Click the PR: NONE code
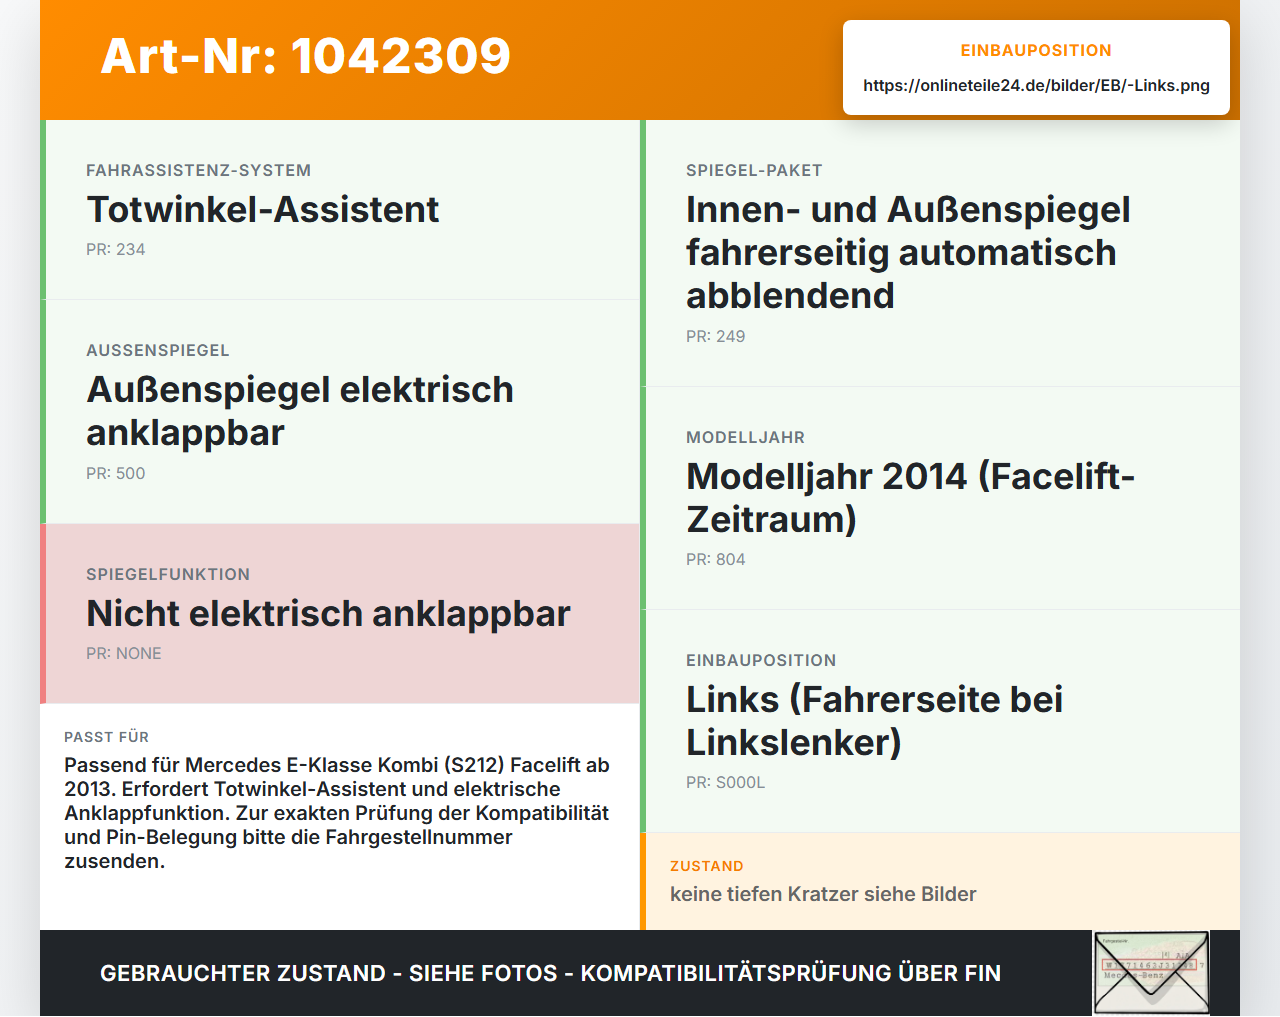The height and width of the screenshot is (1017, 1280). click(x=124, y=653)
